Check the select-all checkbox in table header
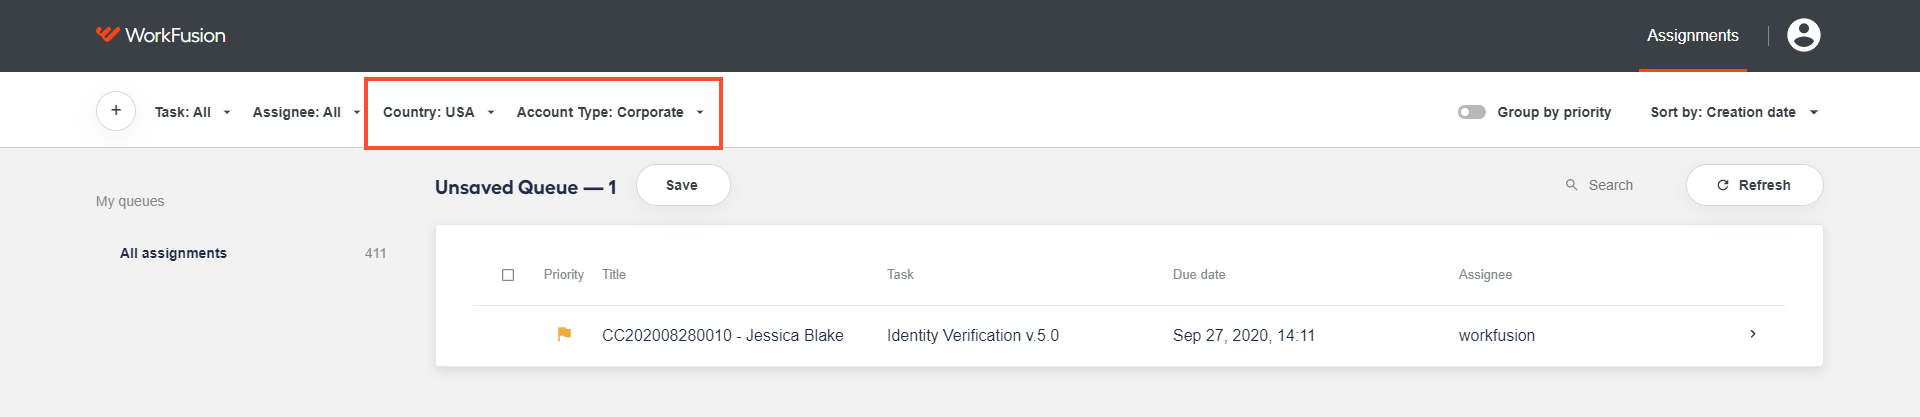This screenshot has height=417, width=1920. point(508,275)
